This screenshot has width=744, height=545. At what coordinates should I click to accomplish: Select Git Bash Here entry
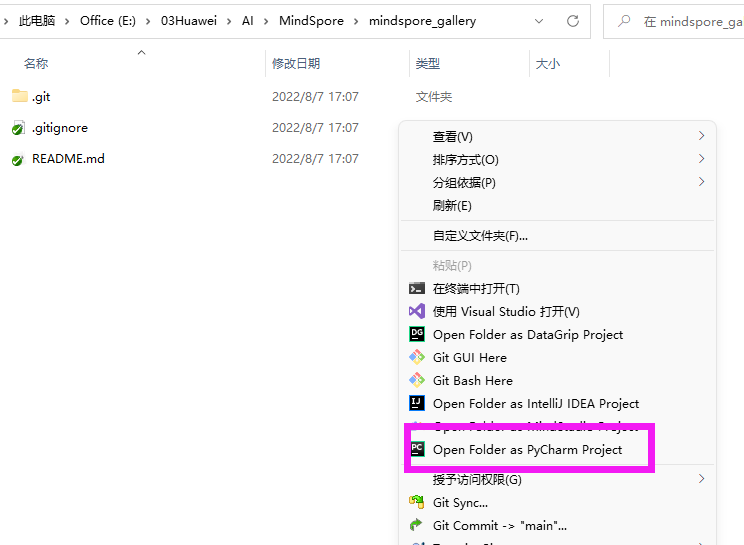pyautogui.click(x=473, y=381)
